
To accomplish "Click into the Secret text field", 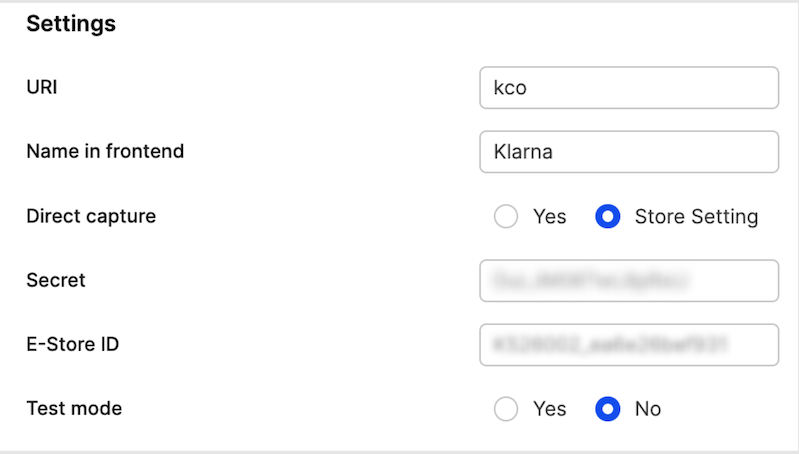I will (x=628, y=280).
